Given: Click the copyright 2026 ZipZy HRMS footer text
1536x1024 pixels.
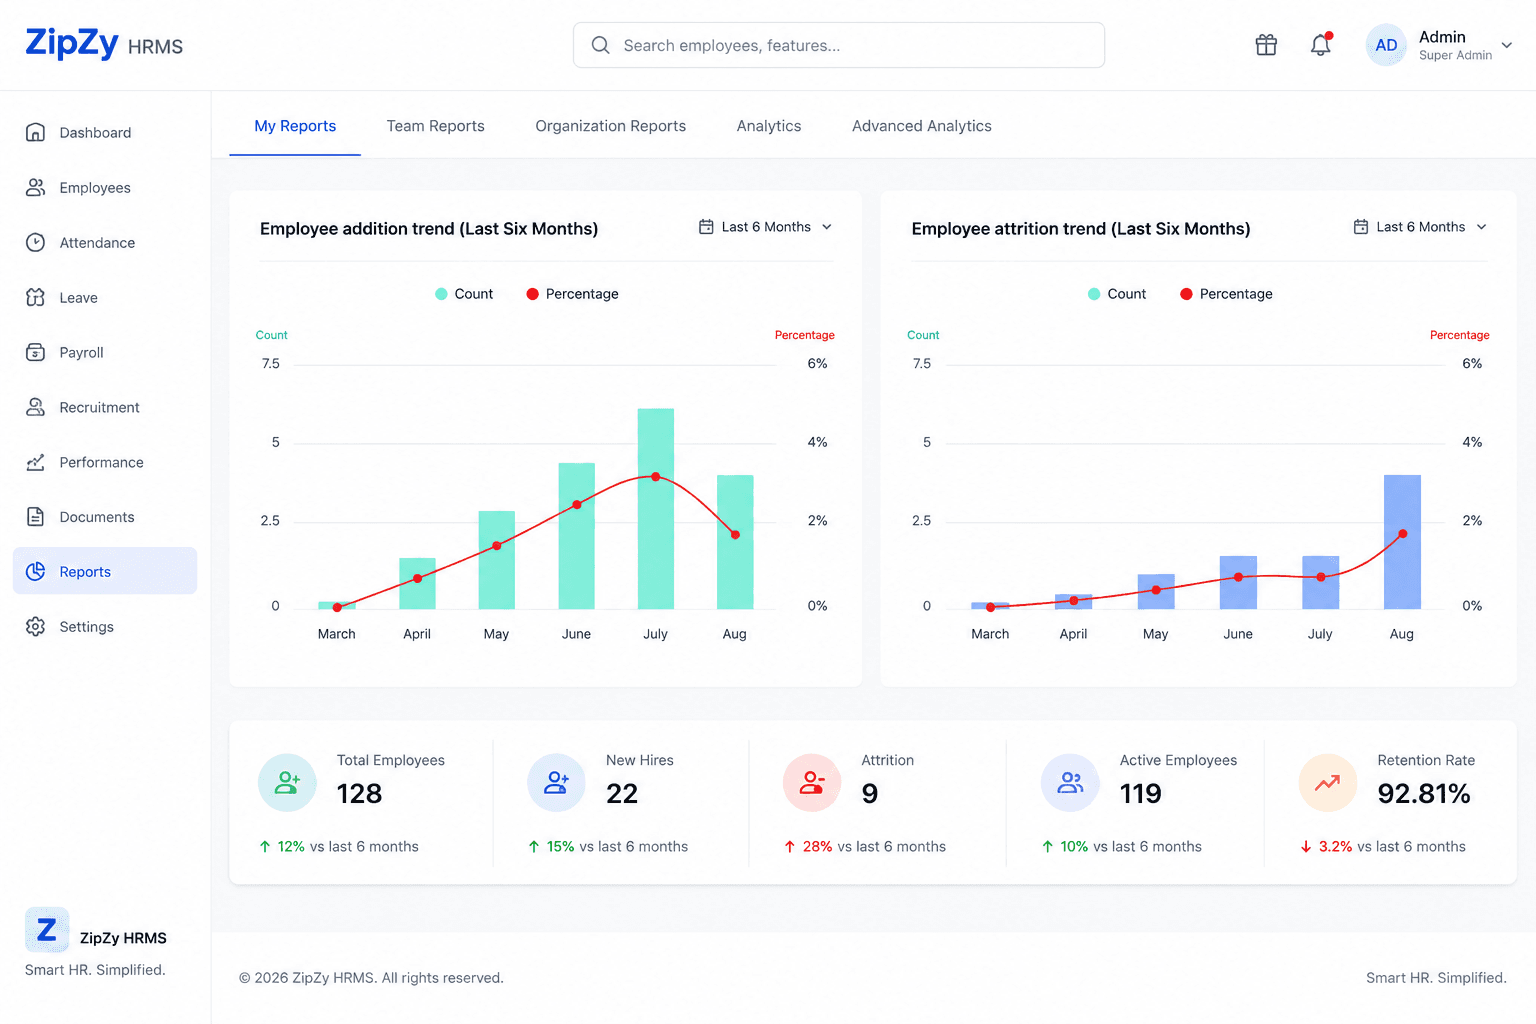Looking at the screenshot, I should pos(371,978).
